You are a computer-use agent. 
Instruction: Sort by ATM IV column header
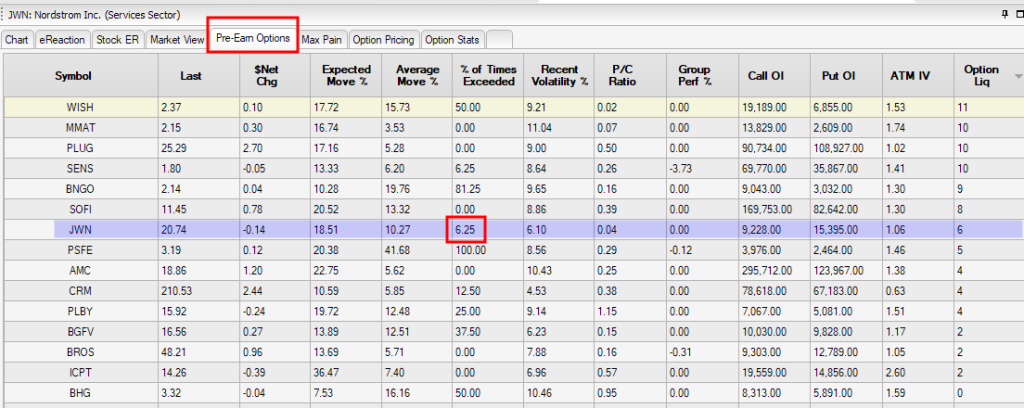click(918, 76)
